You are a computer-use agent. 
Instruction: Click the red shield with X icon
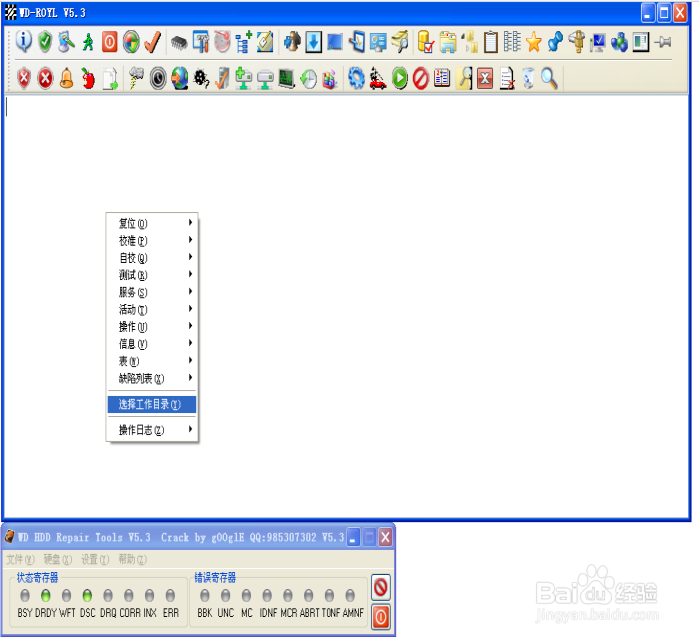24,78
